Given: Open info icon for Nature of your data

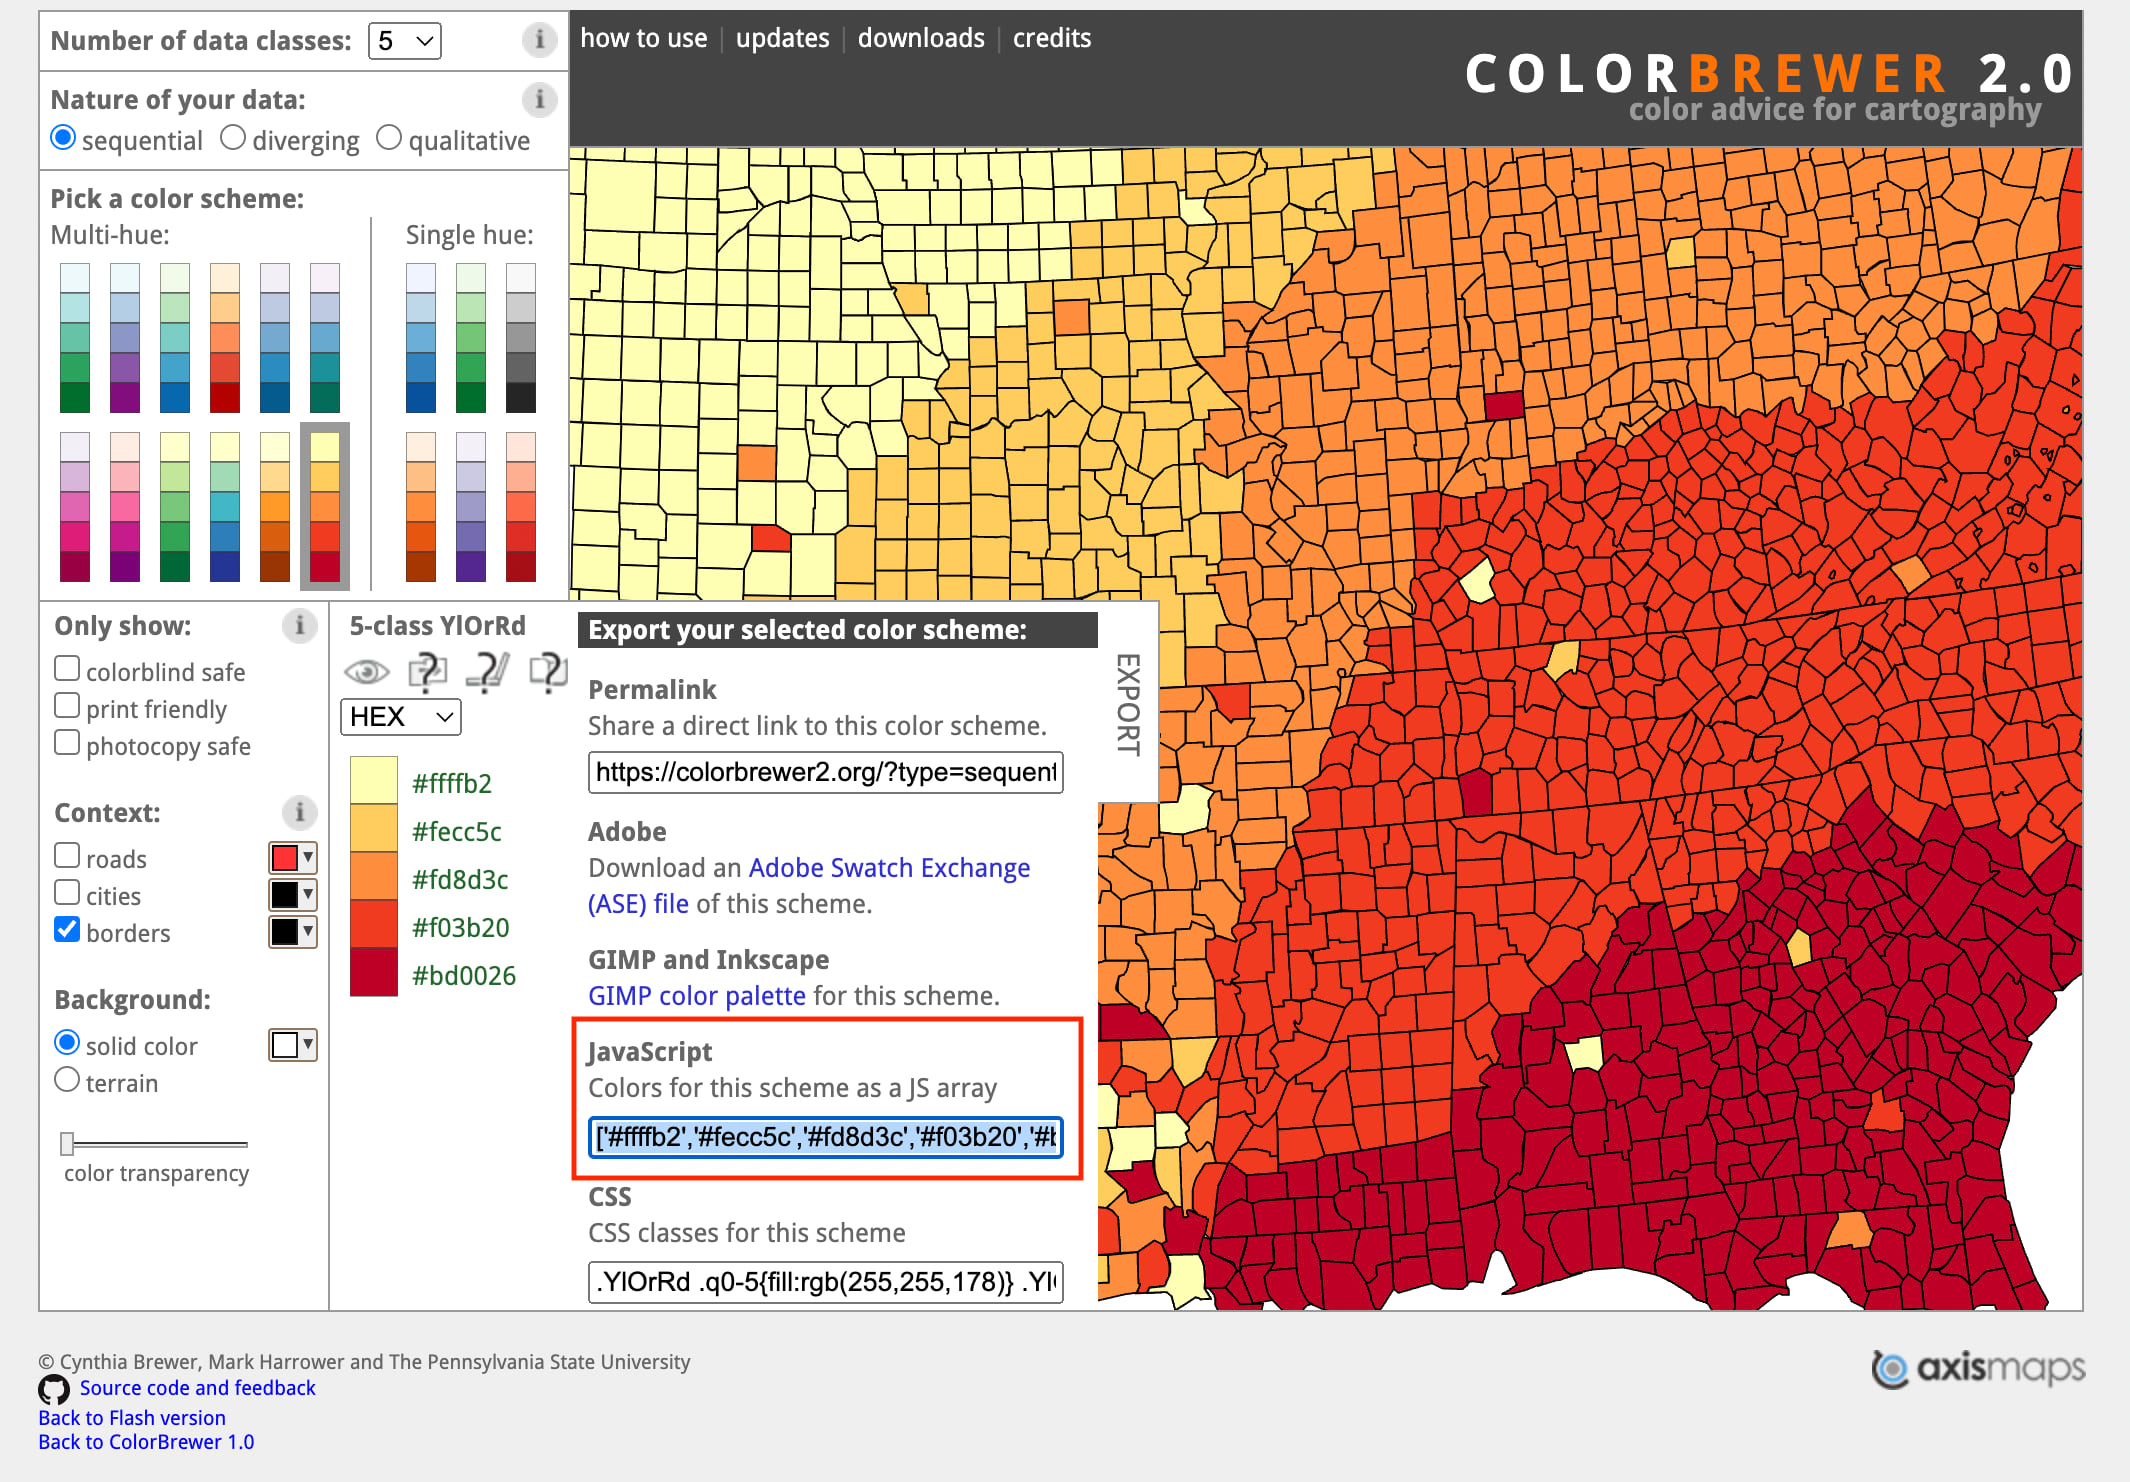Looking at the screenshot, I should pos(539,99).
